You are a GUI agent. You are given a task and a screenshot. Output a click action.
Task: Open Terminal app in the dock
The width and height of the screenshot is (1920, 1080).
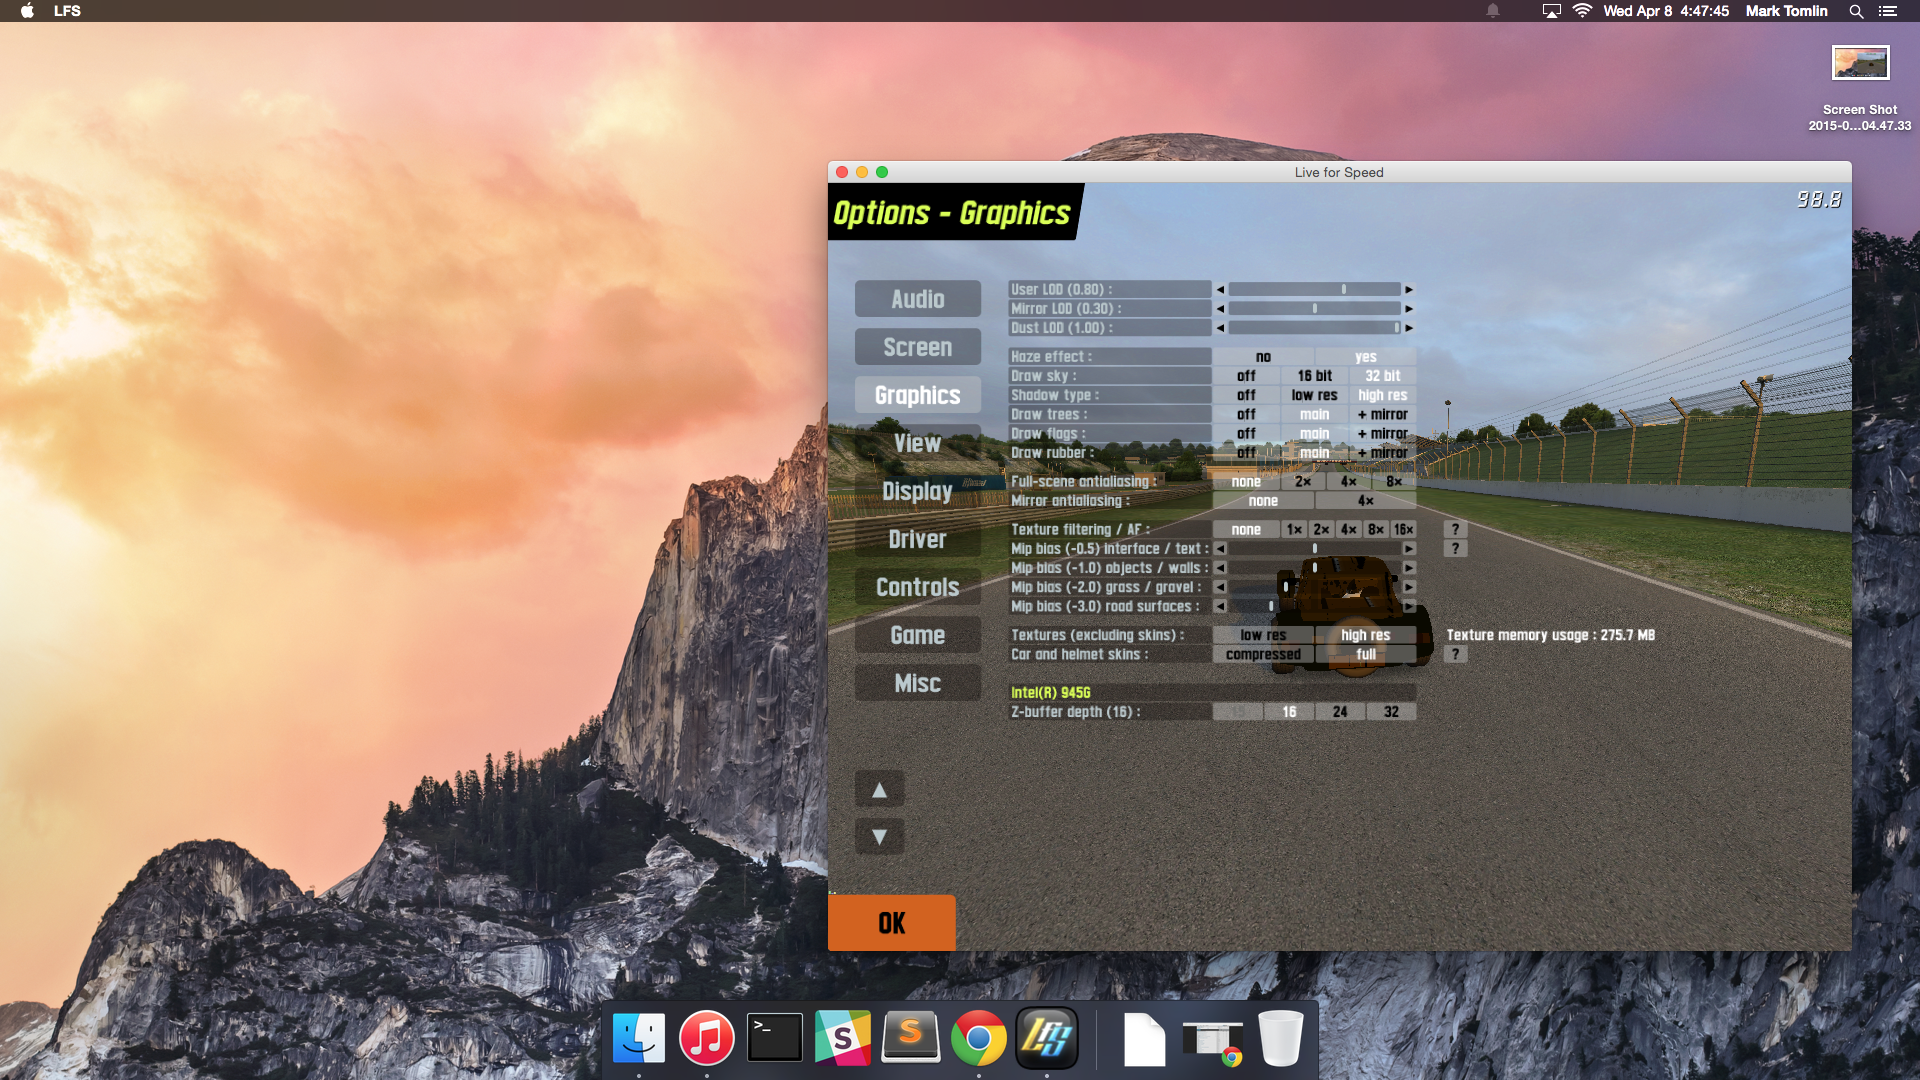click(x=775, y=1039)
